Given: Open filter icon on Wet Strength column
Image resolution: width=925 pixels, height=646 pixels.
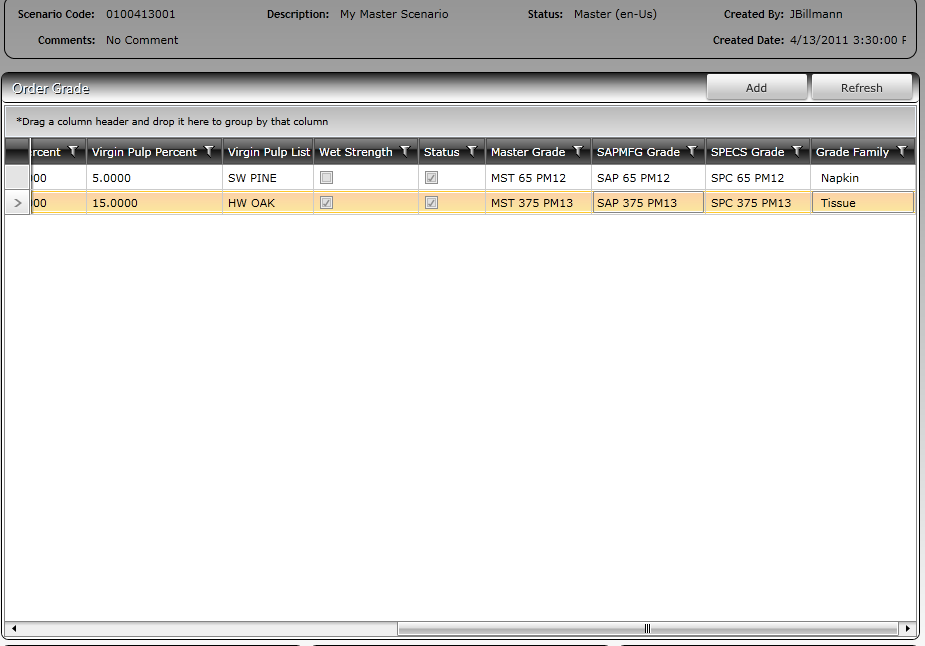Looking at the screenshot, I should tap(405, 152).
